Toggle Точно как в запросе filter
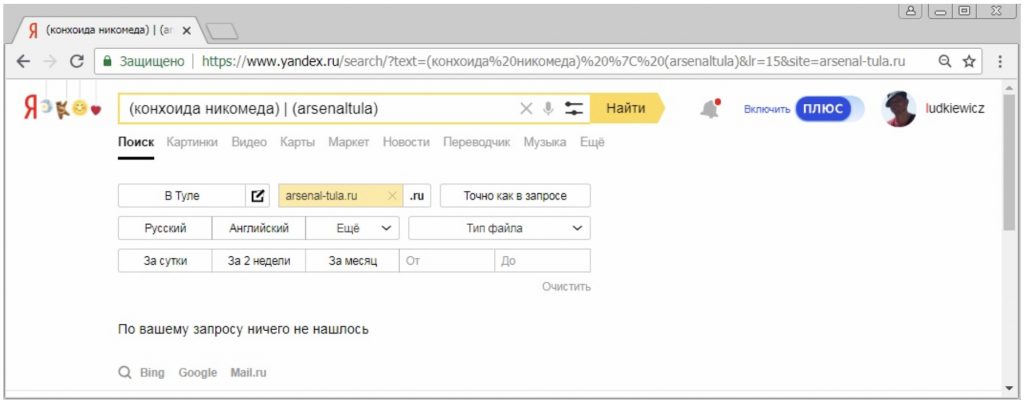Viewport: 1024px width, 404px height. tap(515, 195)
